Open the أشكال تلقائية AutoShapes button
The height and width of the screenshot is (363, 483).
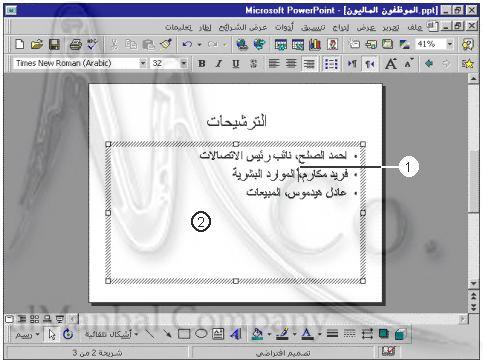click(111, 334)
